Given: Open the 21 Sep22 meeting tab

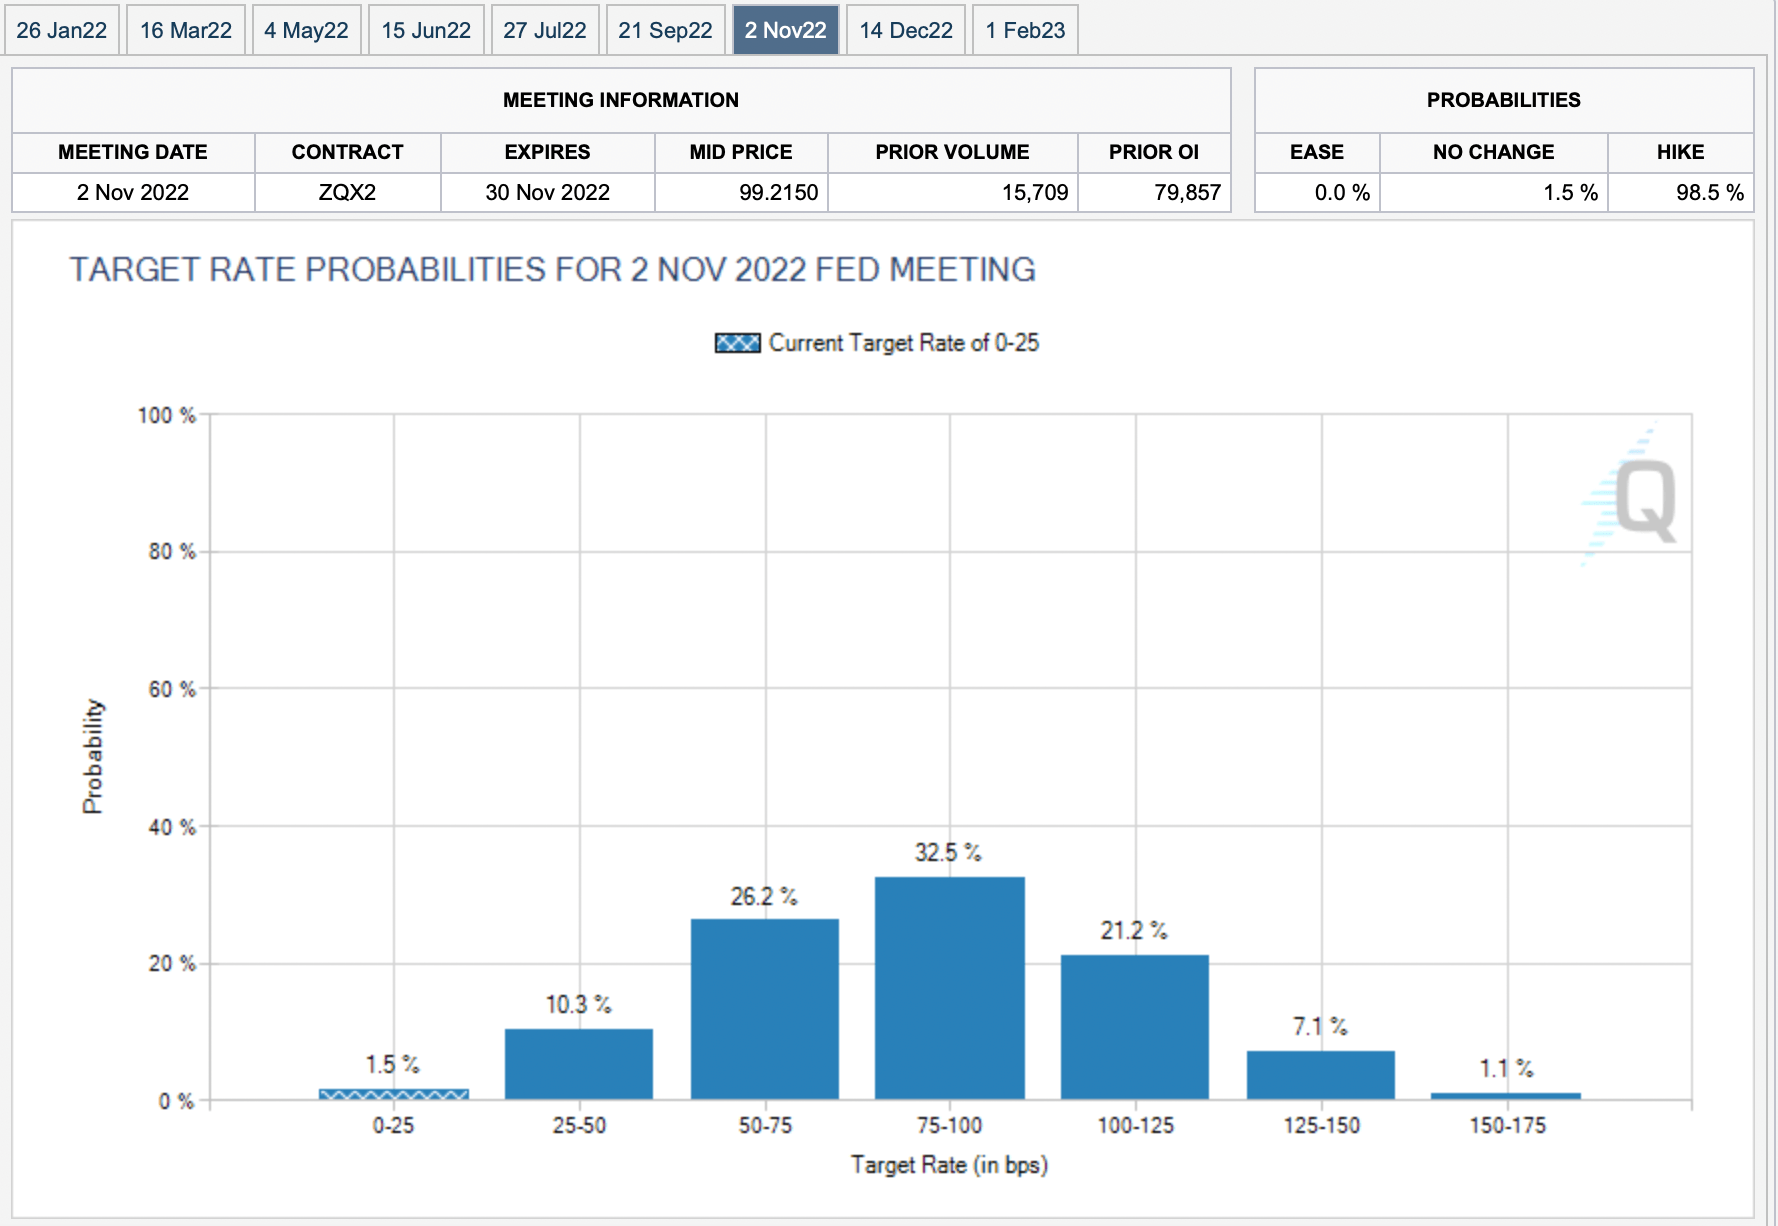Looking at the screenshot, I should (665, 30).
